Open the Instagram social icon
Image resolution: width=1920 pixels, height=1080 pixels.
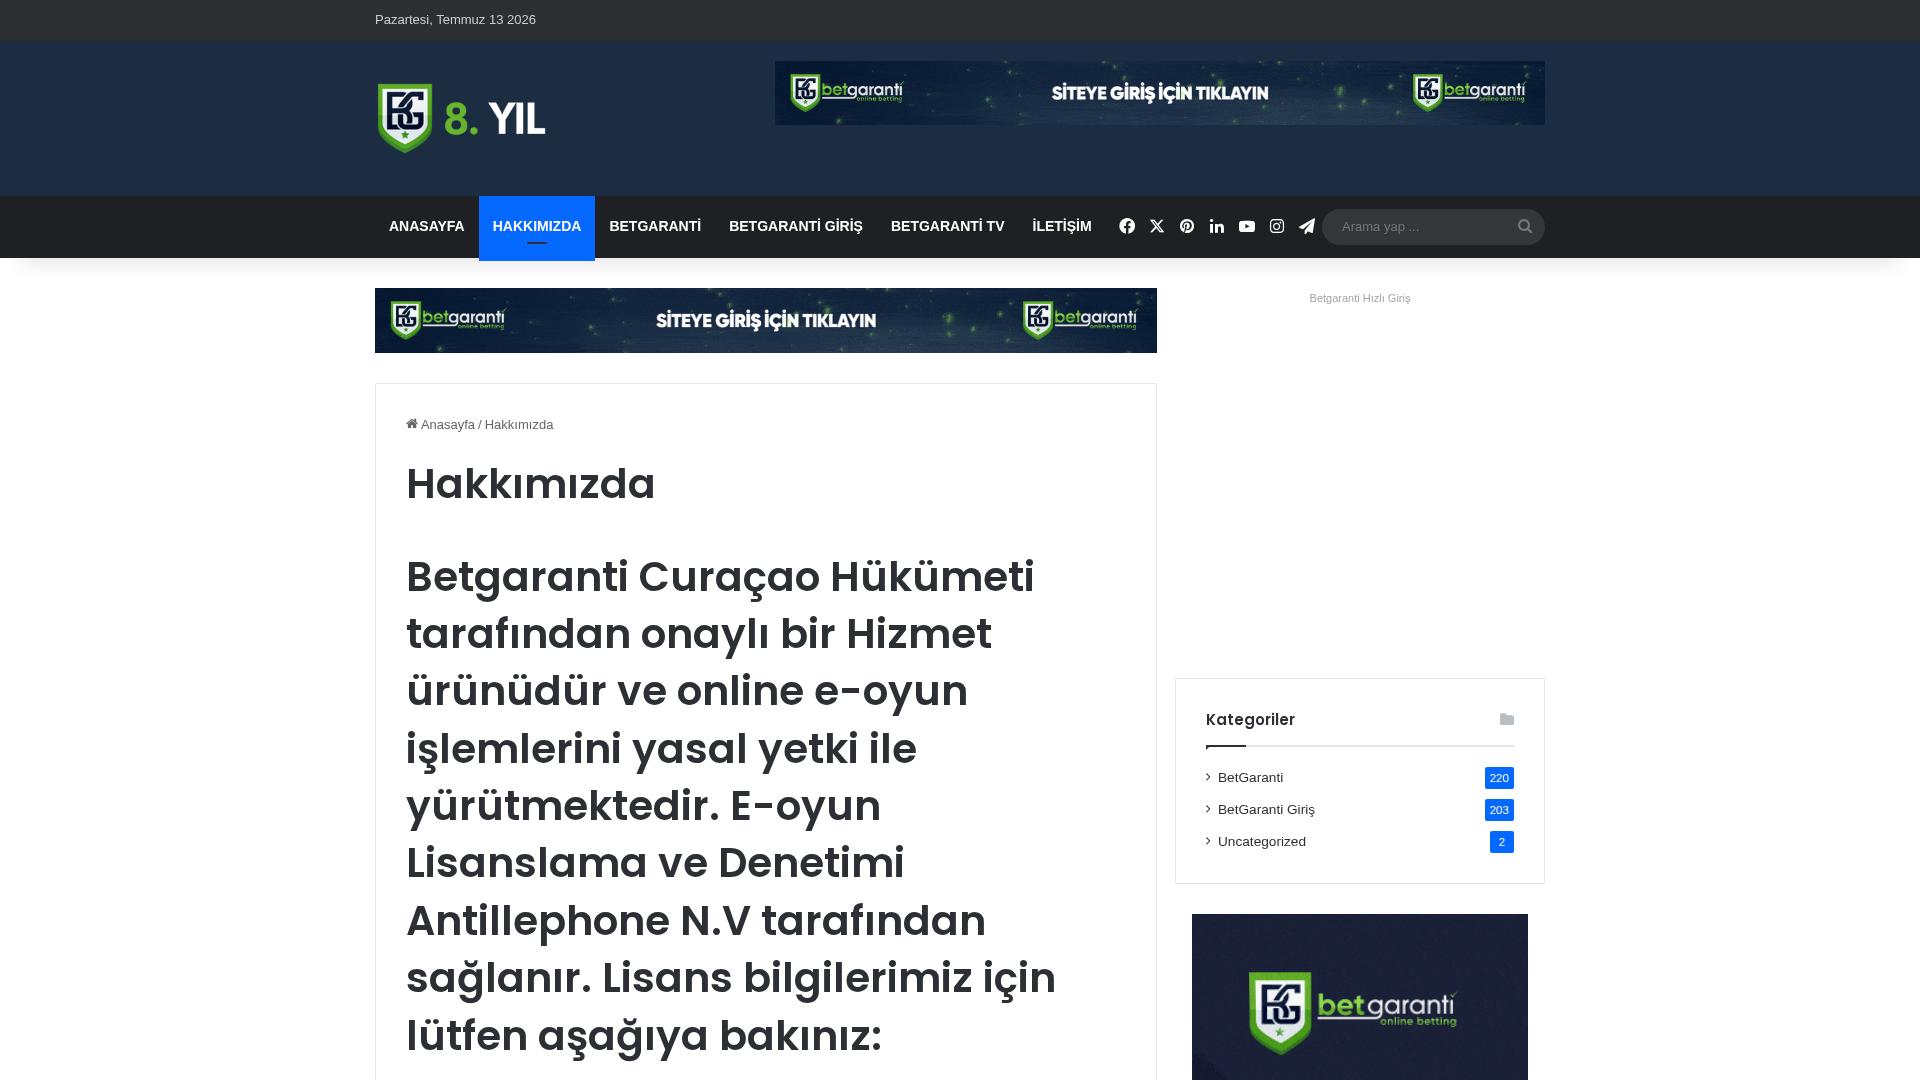tap(1277, 227)
